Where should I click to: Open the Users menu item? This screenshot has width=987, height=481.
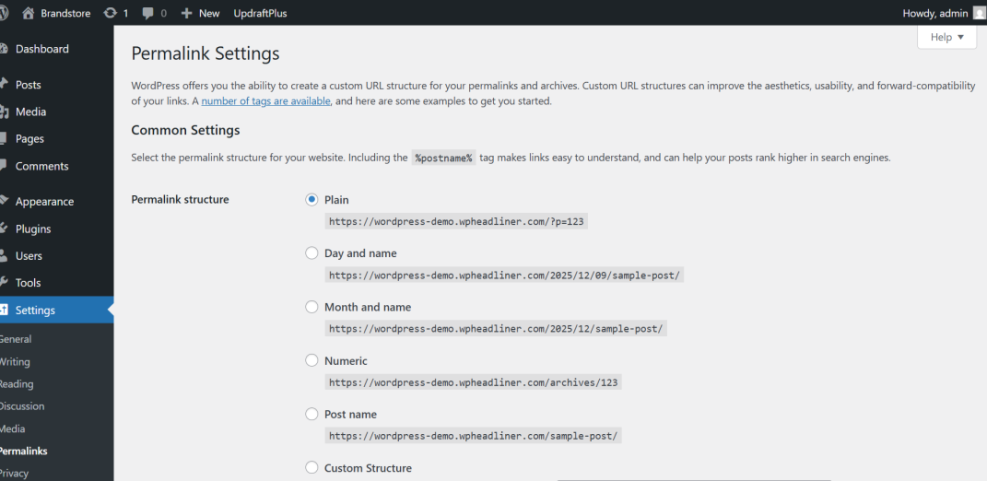tap(29, 256)
